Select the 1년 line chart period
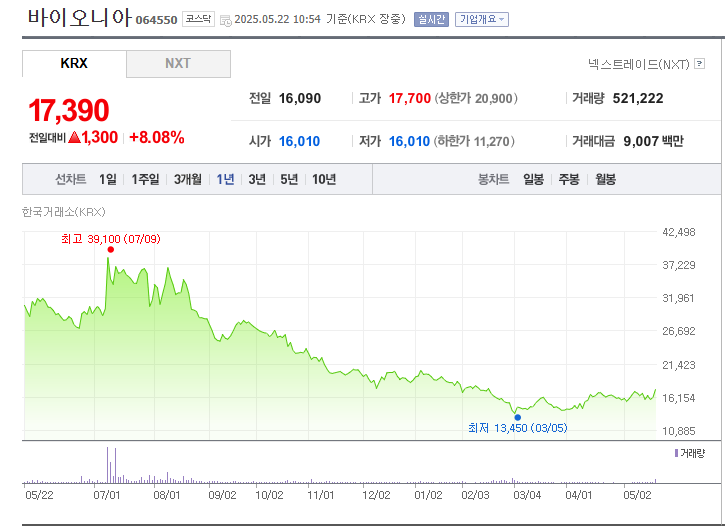725x526 pixels. (x=226, y=179)
